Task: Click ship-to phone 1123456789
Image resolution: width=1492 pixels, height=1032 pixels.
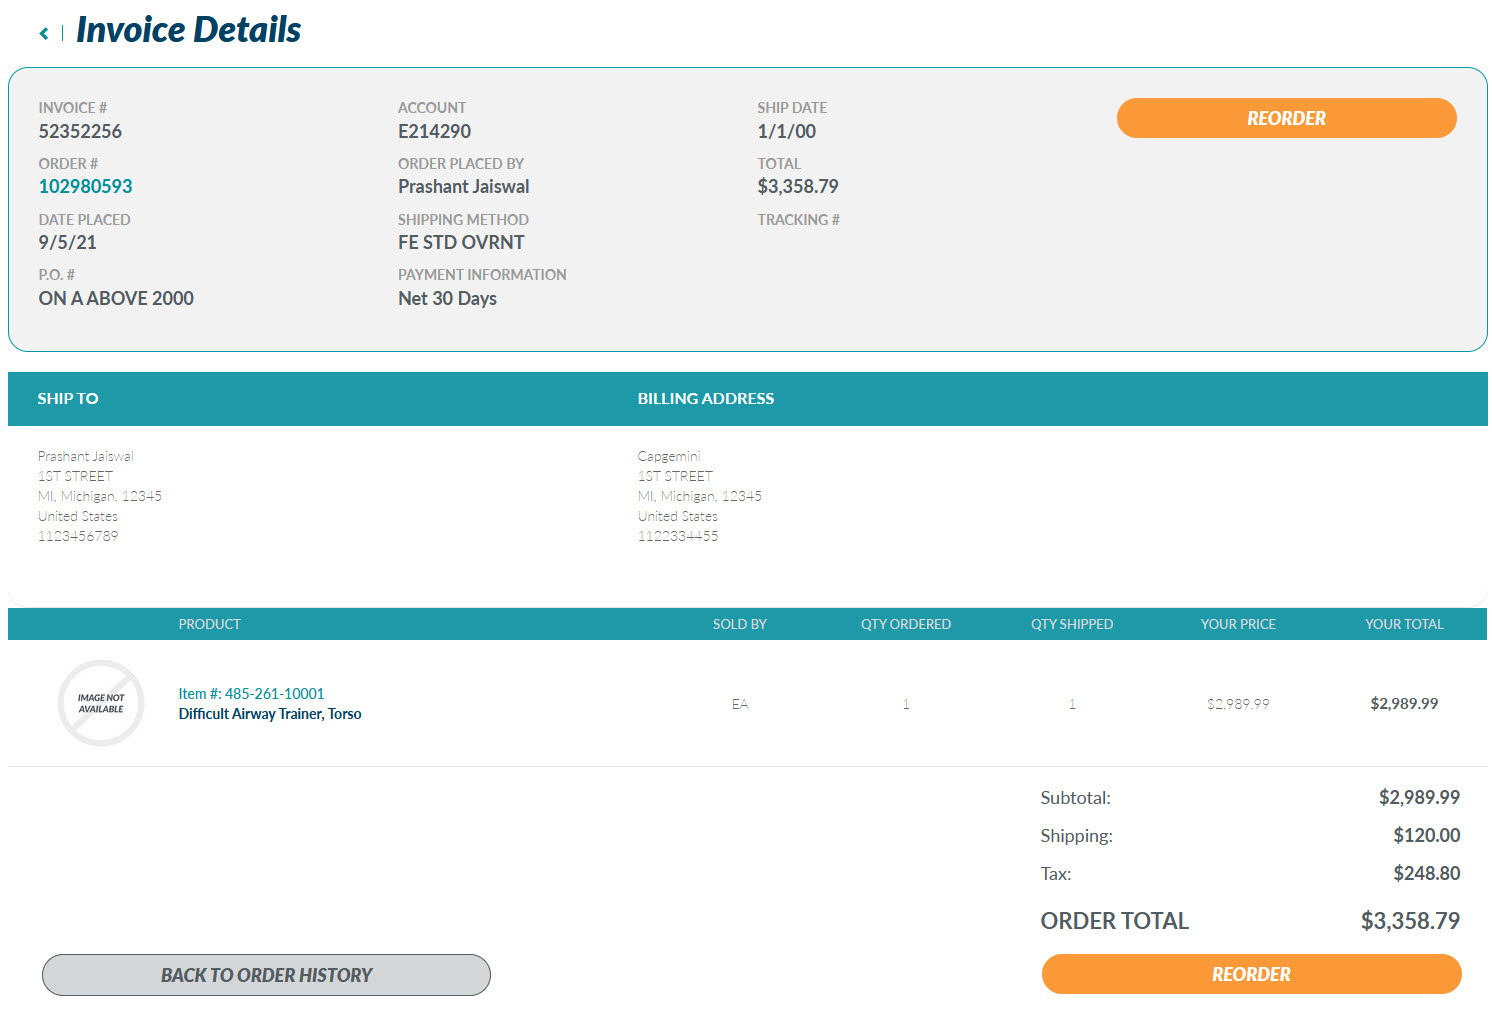Action: coord(78,536)
